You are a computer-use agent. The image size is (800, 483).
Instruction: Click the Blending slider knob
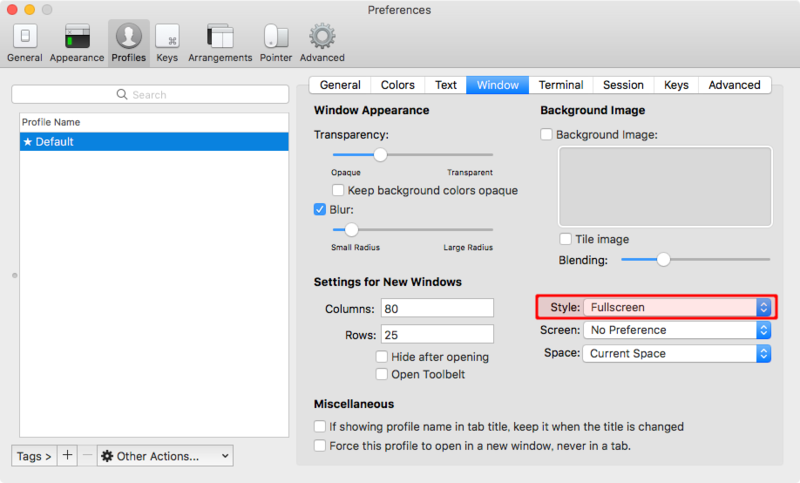pyautogui.click(x=663, y=260)
